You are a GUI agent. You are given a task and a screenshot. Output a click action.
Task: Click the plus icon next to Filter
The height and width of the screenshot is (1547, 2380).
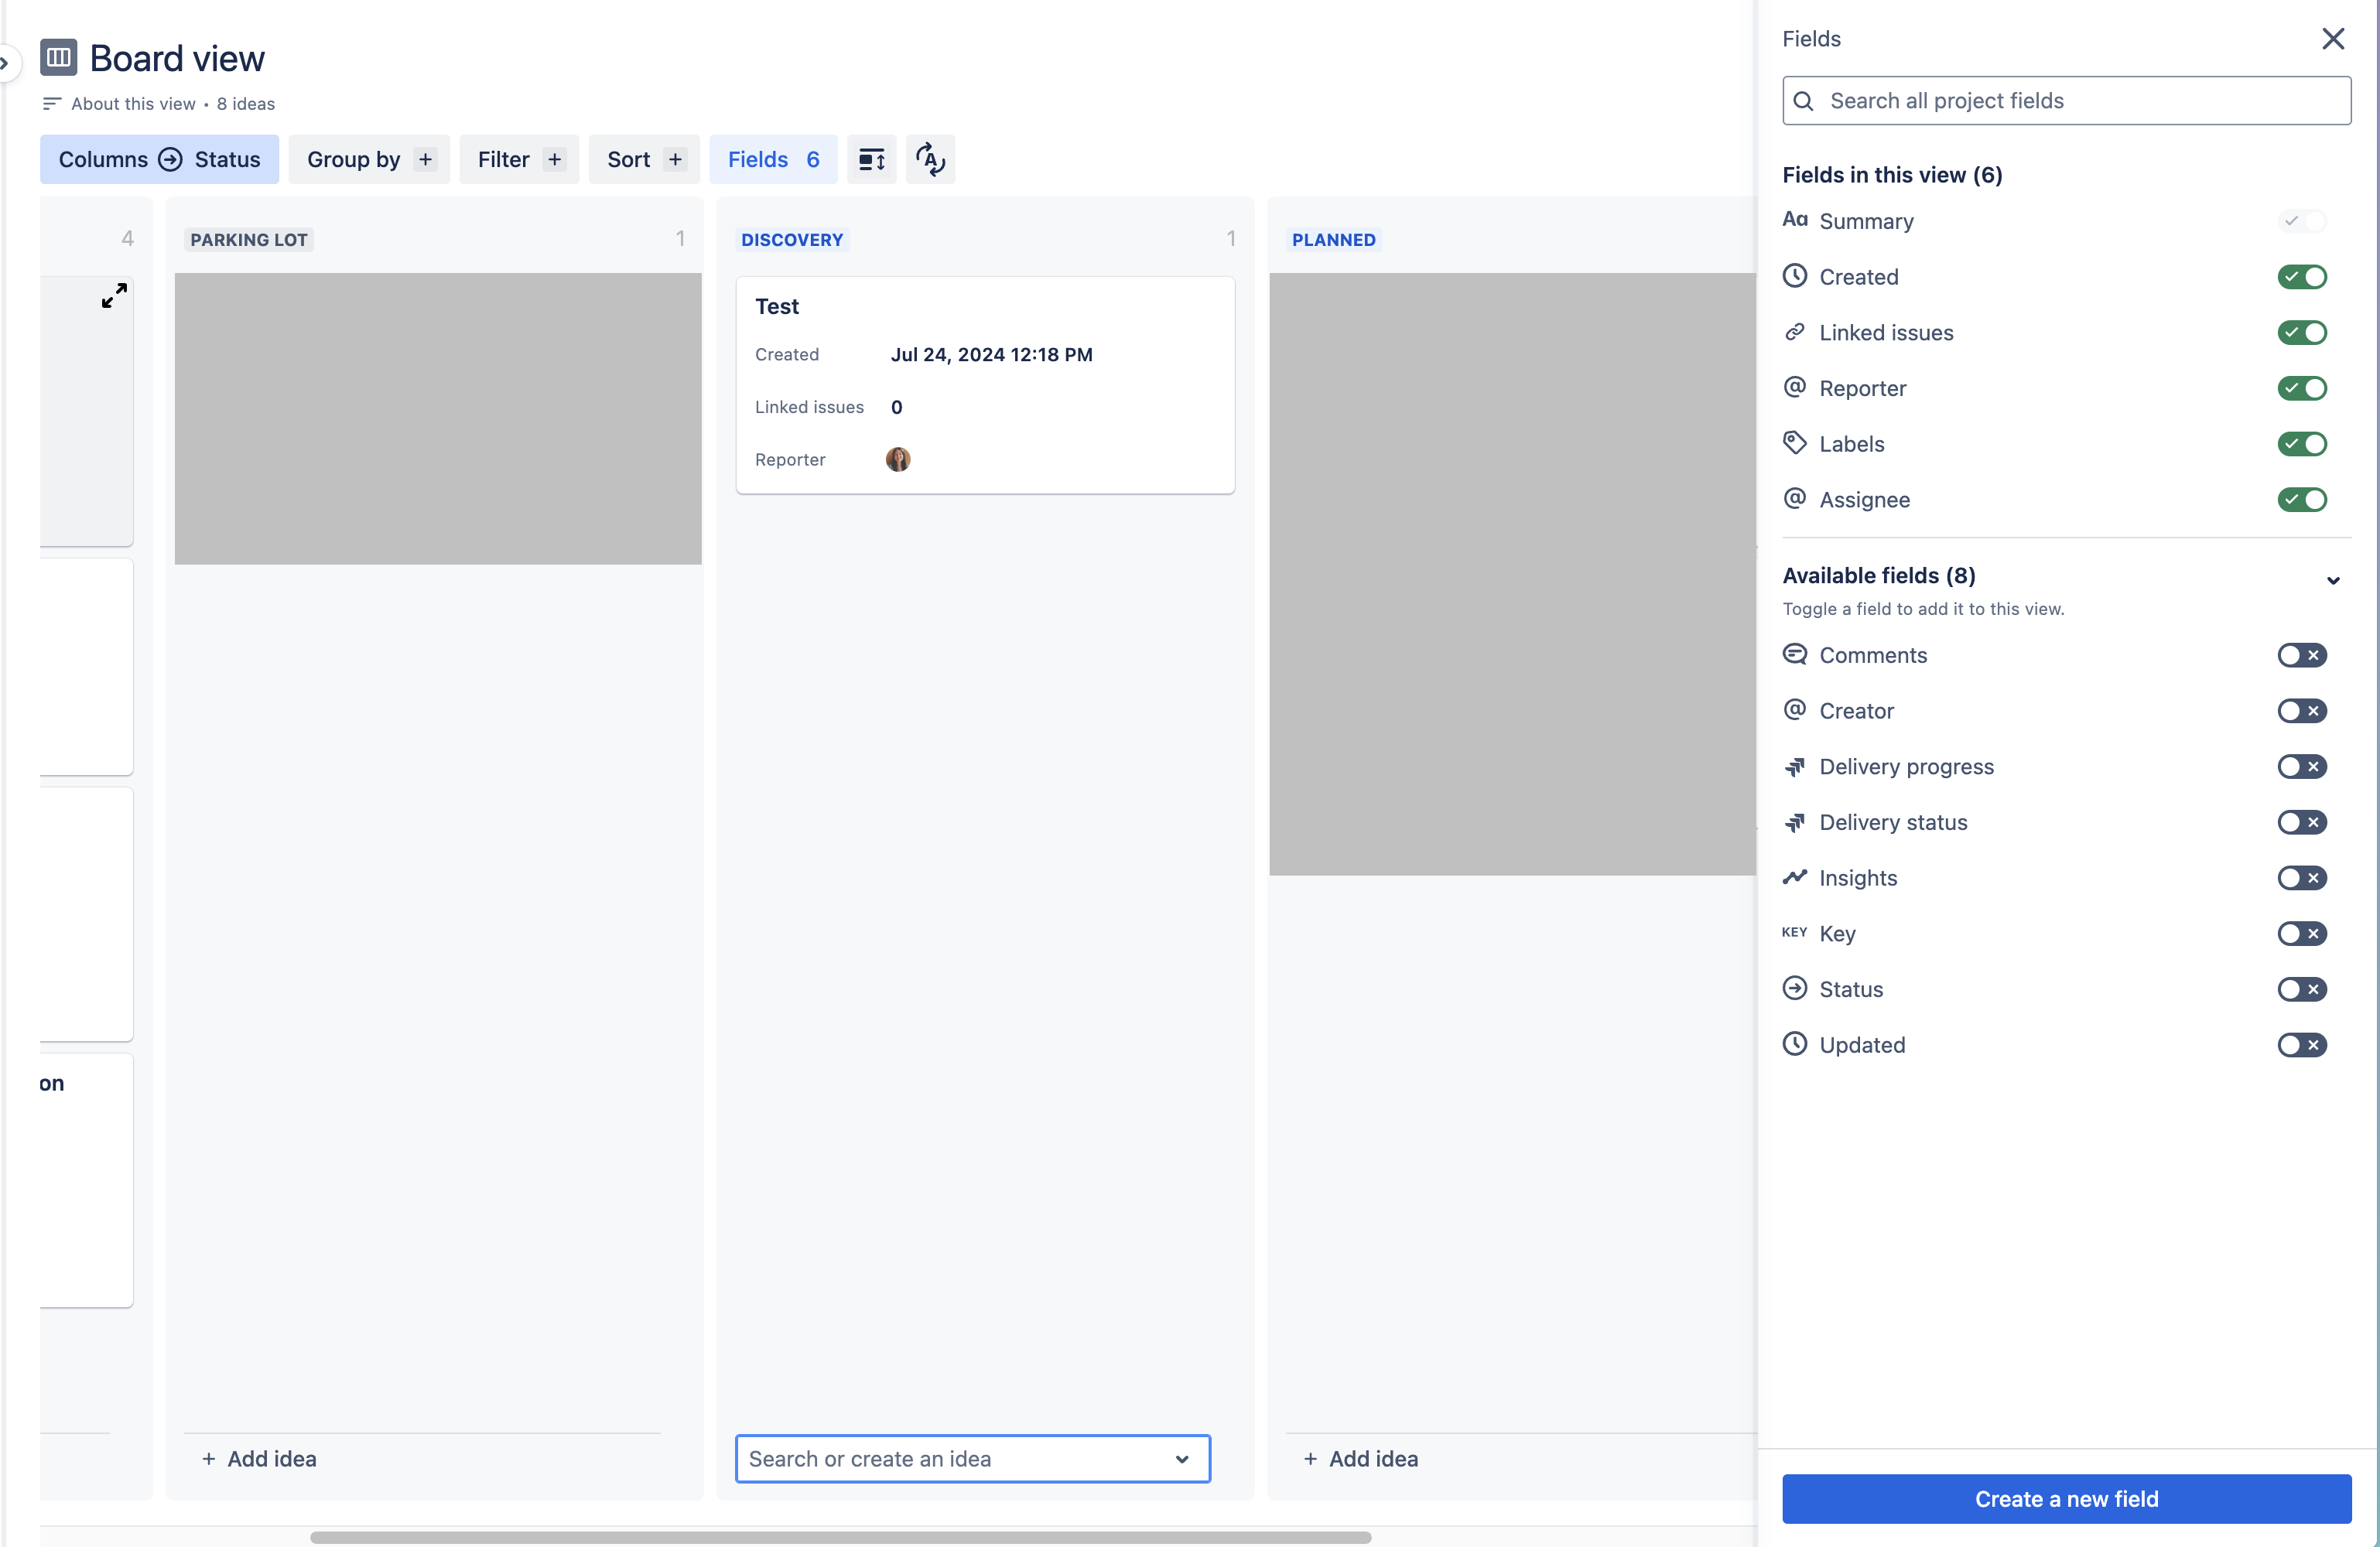click(x=554, y=160)
